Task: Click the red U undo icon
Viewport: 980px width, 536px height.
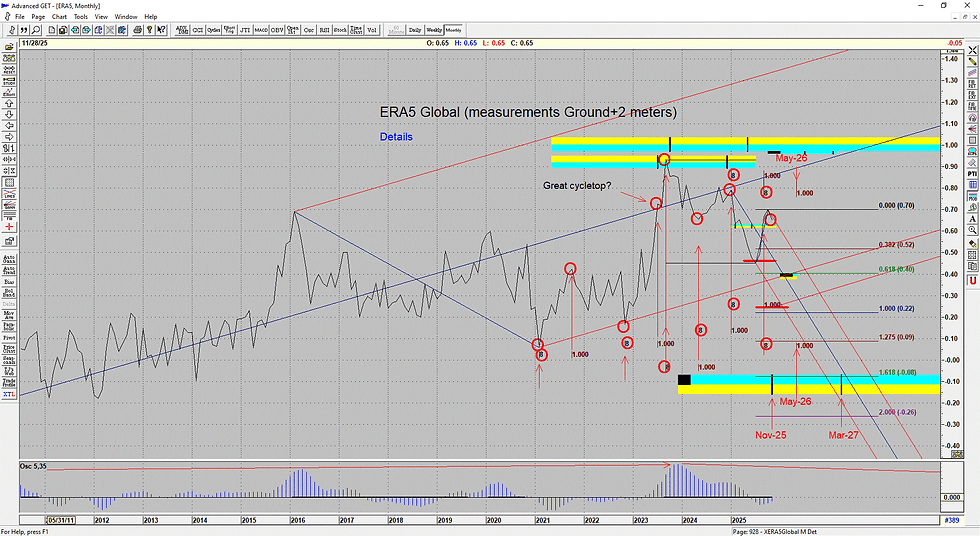Action: pos(972,282)
